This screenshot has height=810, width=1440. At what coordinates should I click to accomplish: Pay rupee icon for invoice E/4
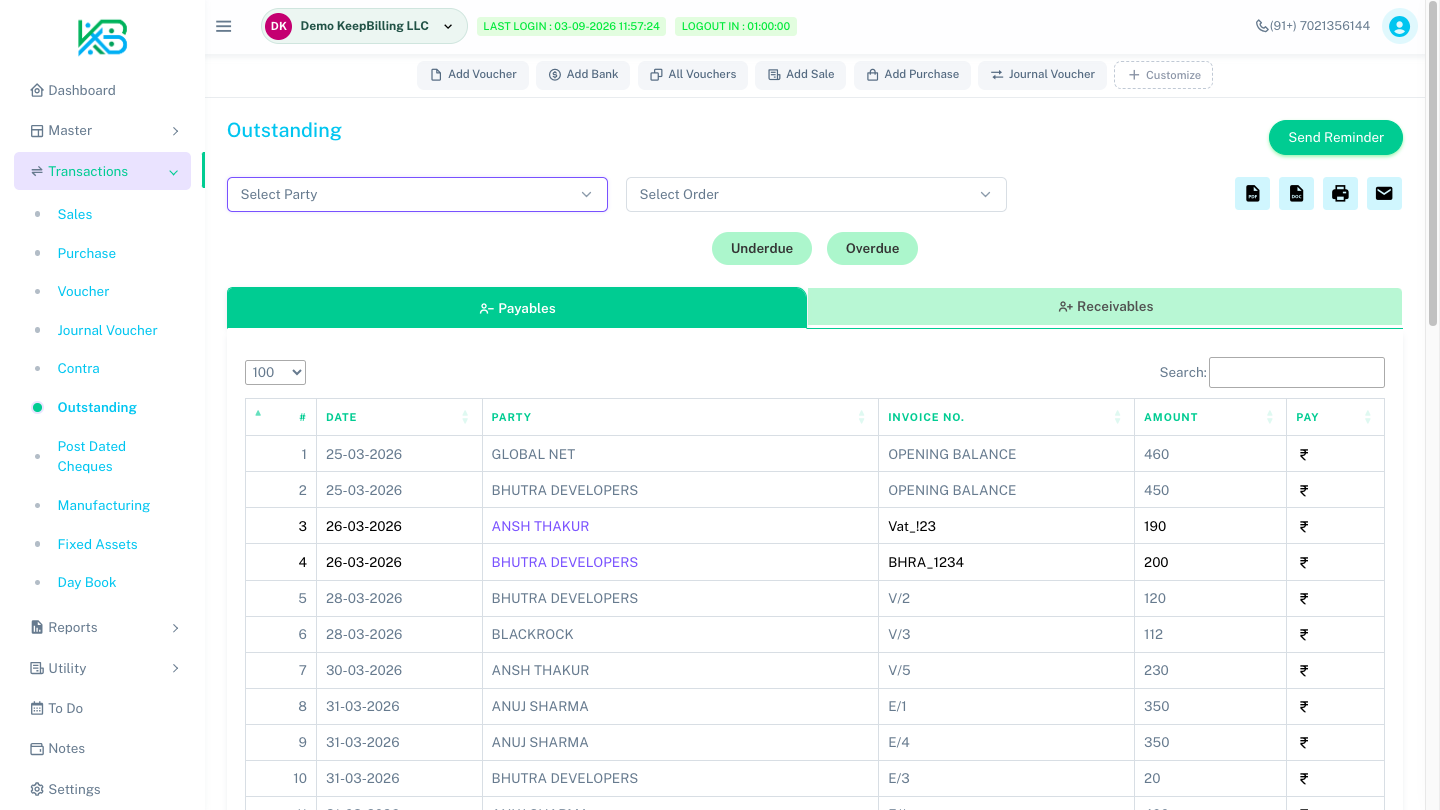point(1304,742)
